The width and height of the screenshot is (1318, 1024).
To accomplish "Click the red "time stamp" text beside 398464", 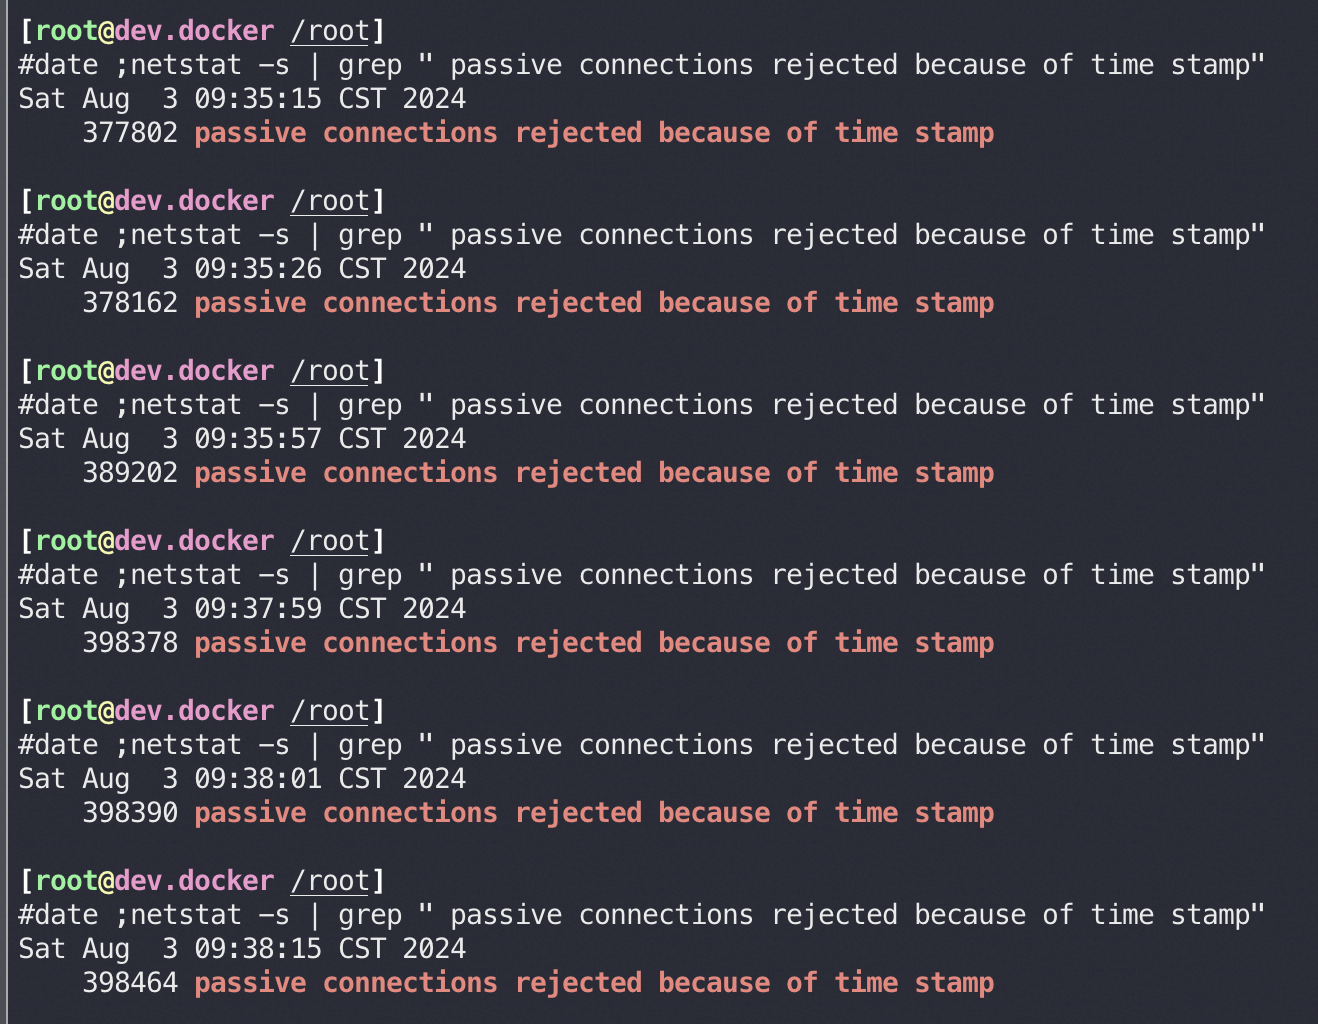I will click(914, 982).
